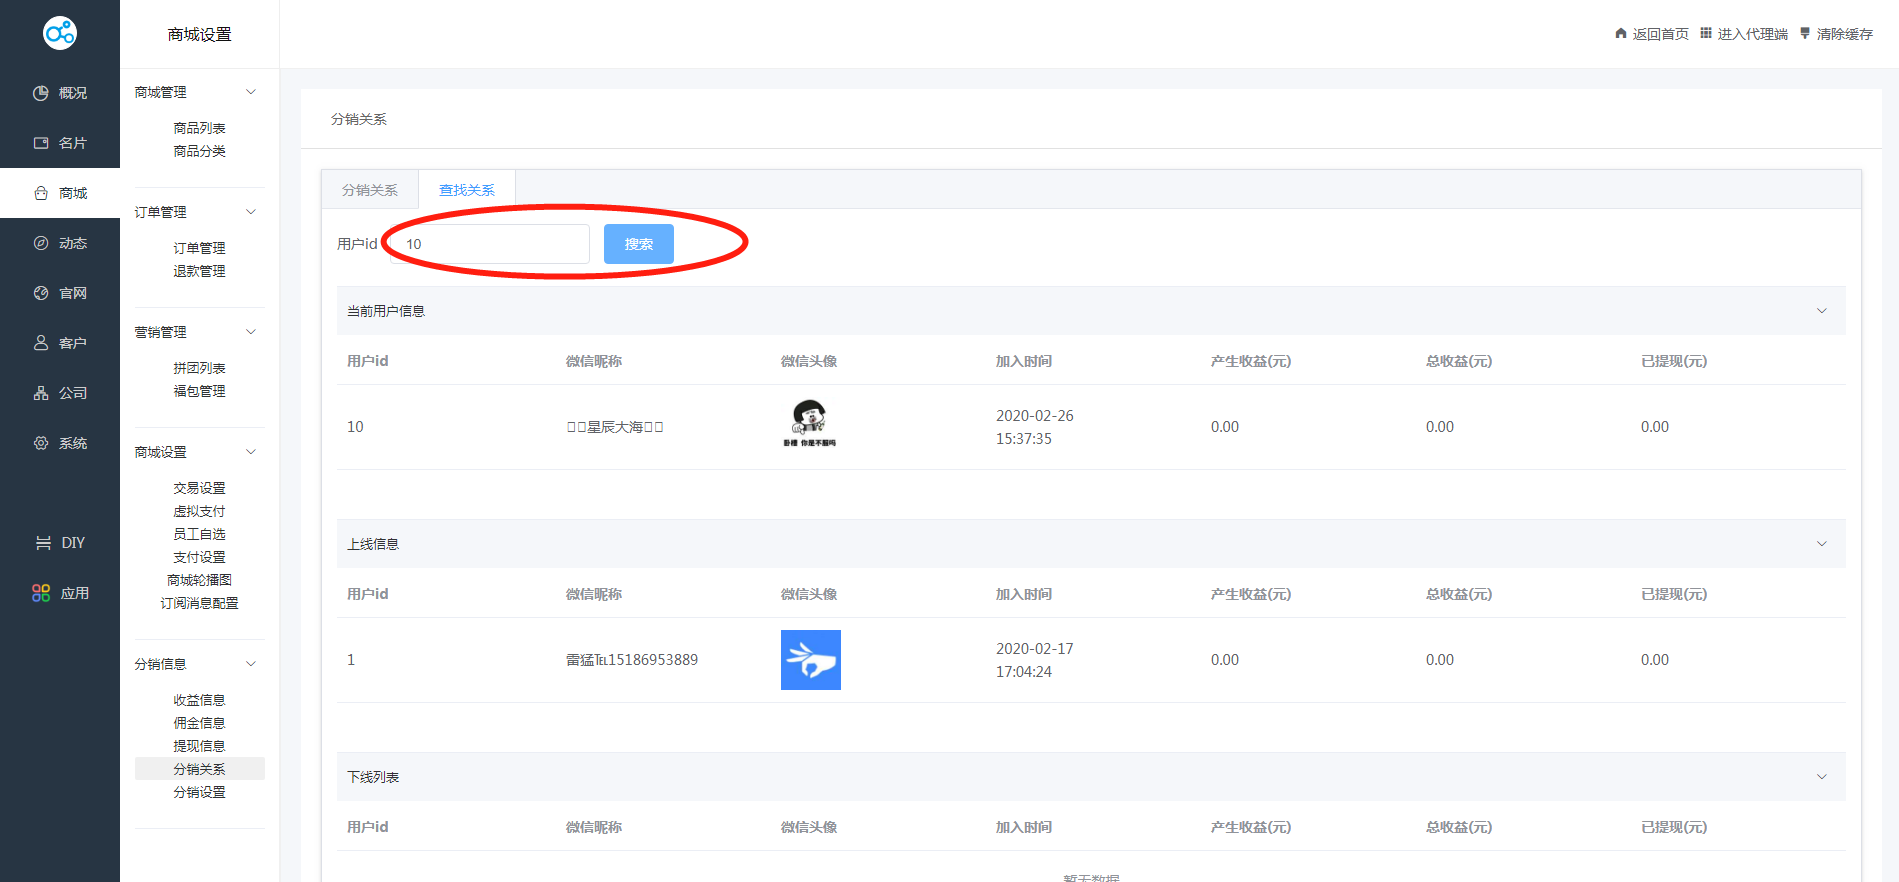Open 分销关系 in the left submenu

[x=199, y=769]
